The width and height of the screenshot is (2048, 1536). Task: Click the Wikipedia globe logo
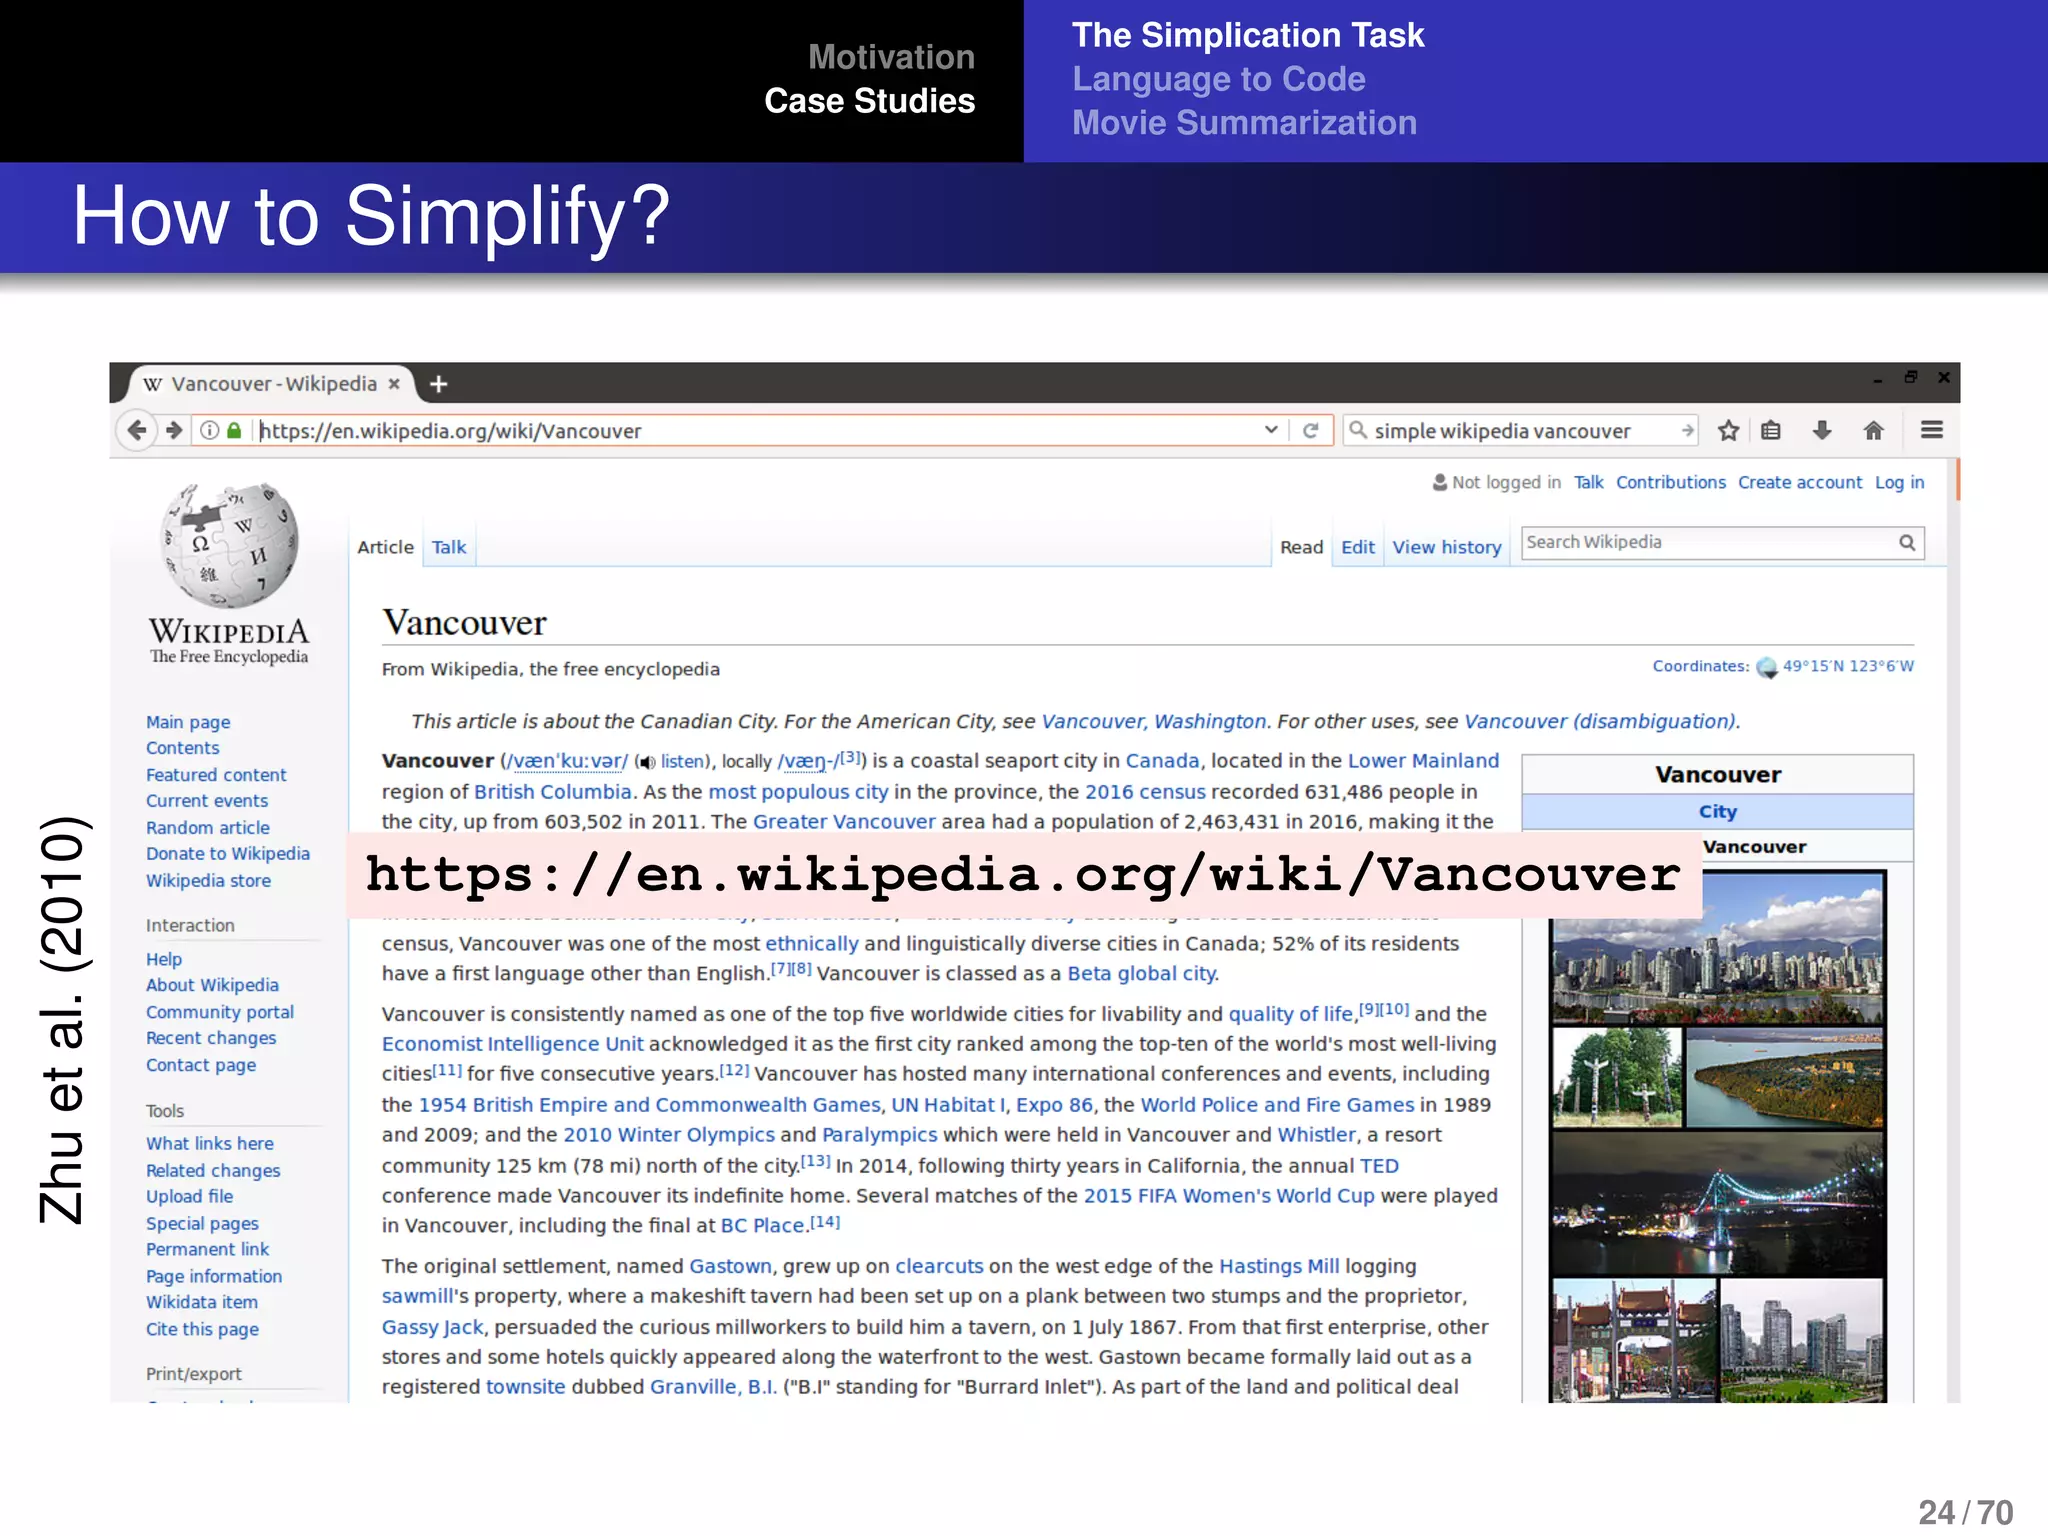(x=229, y=545)
